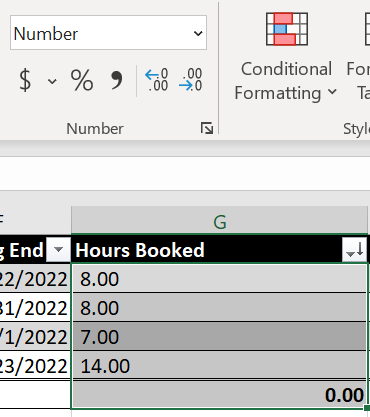Select cell with 14.00 hours
370x417 pixels.
point(219,366)
